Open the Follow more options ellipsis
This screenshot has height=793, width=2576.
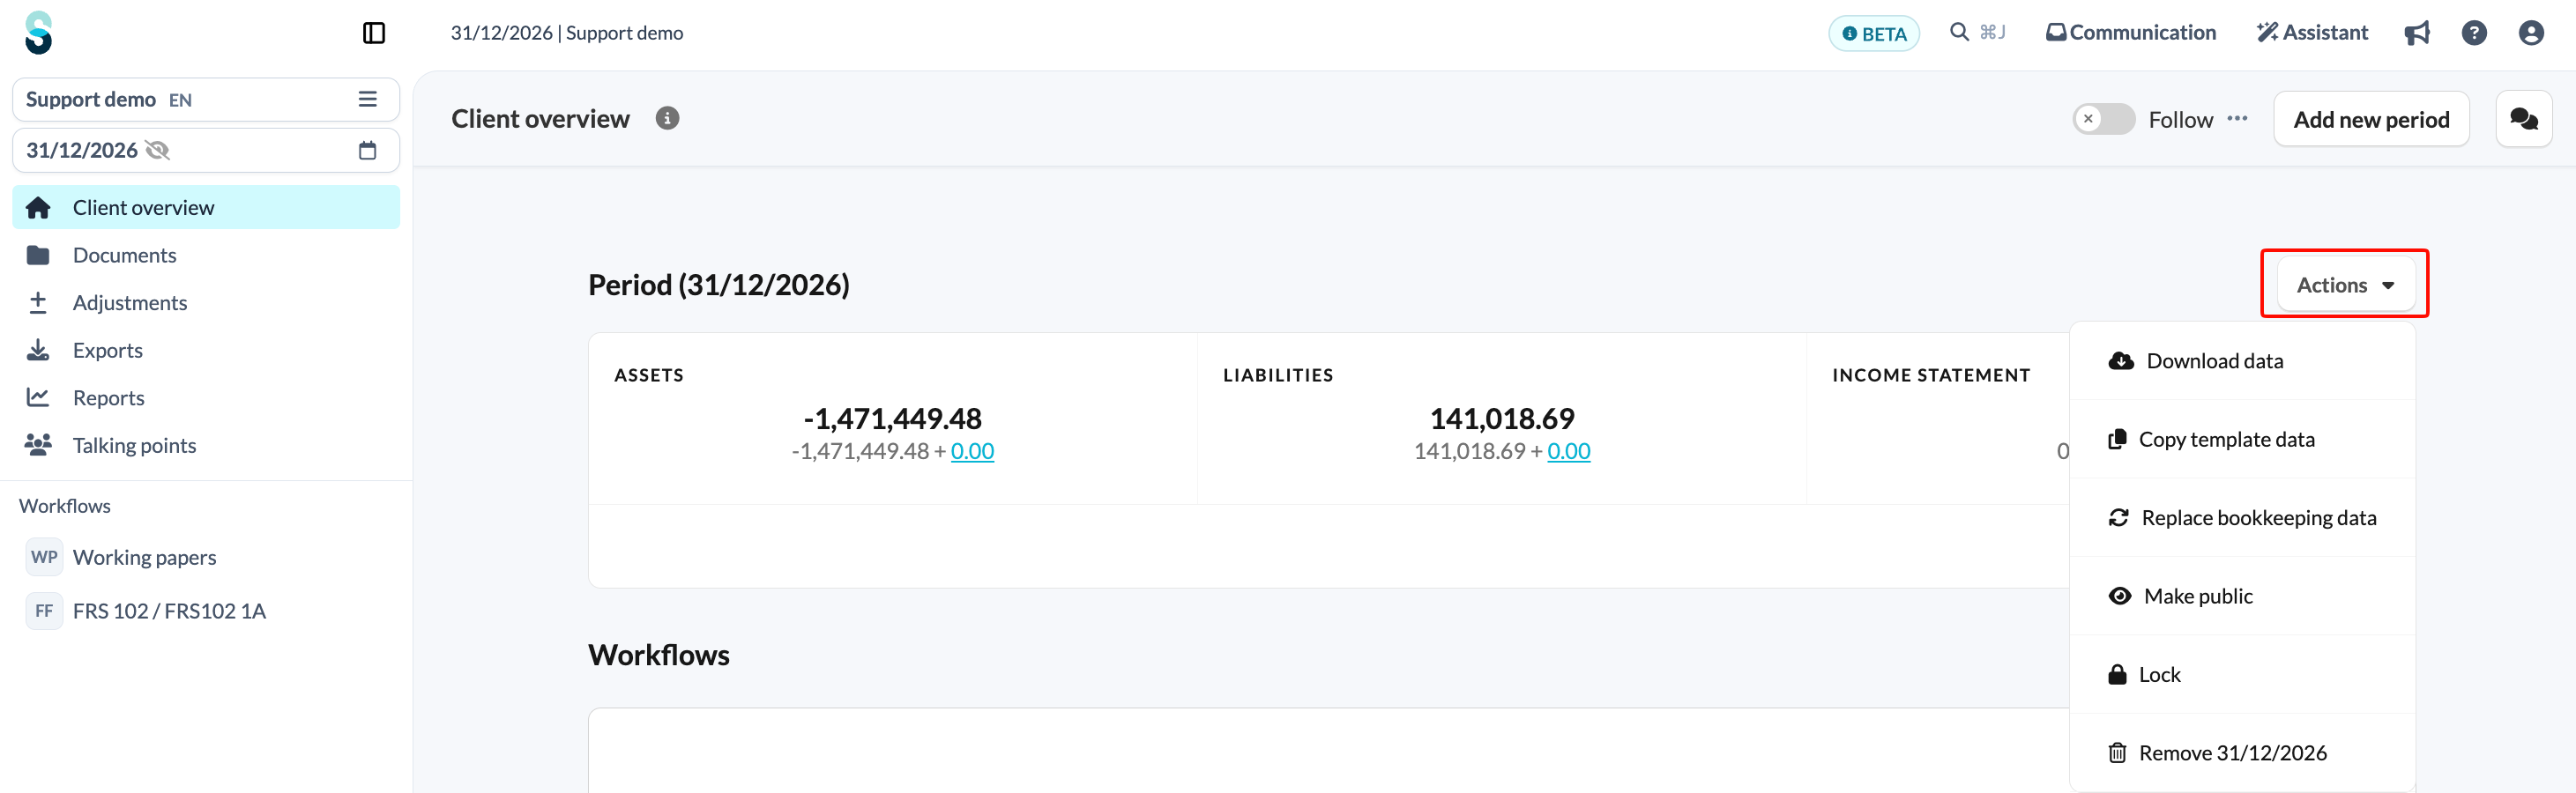[x=2238, y=118]
